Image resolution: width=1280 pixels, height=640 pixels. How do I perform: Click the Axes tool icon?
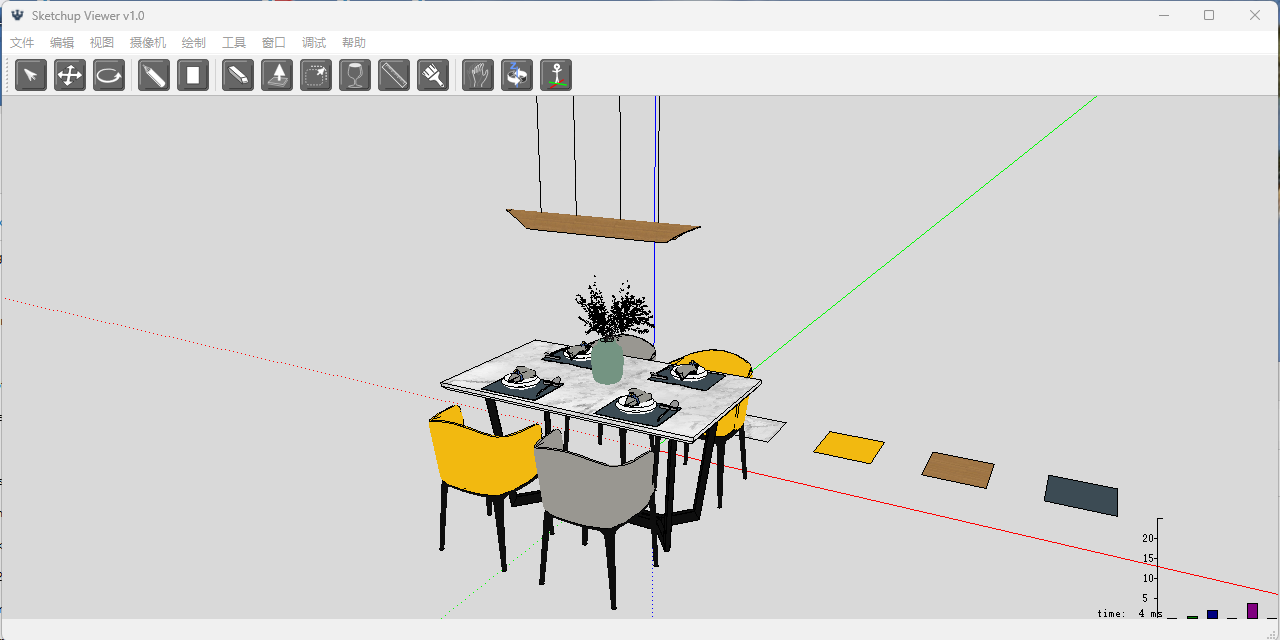pyautogui.click(x=556, y=75)
